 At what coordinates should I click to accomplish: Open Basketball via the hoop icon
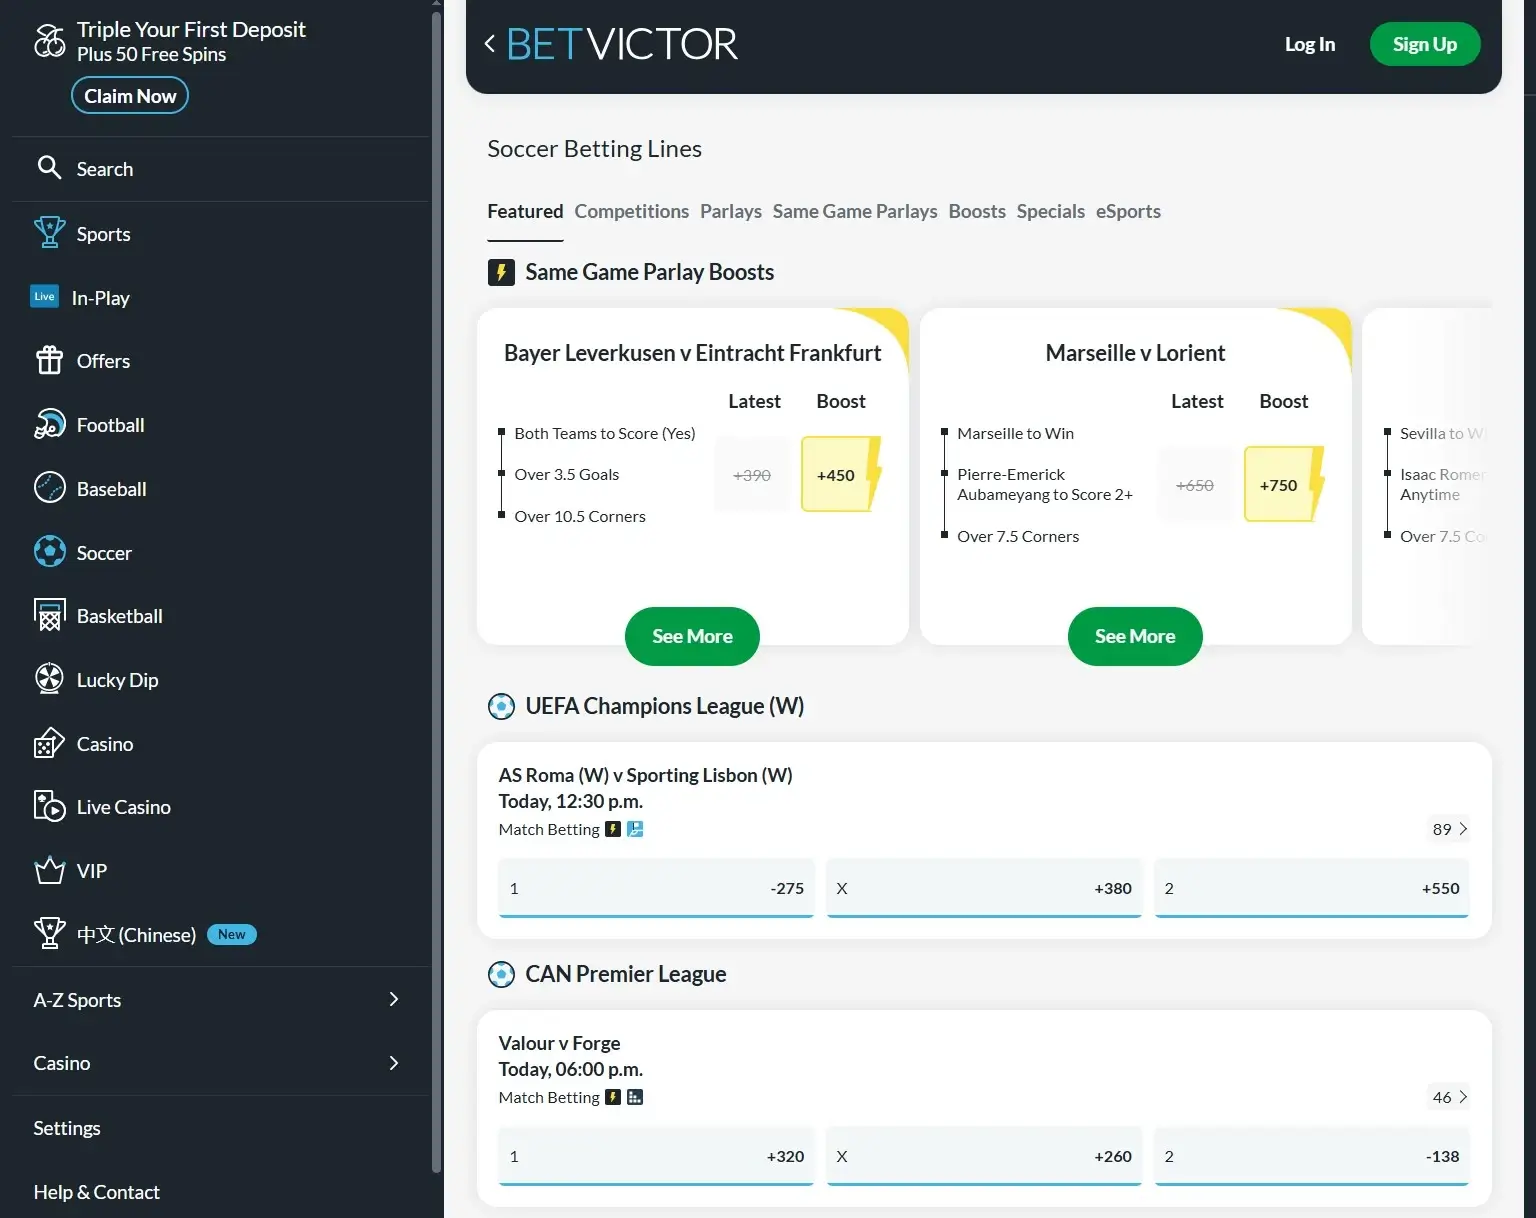click(x=49, y=616)
